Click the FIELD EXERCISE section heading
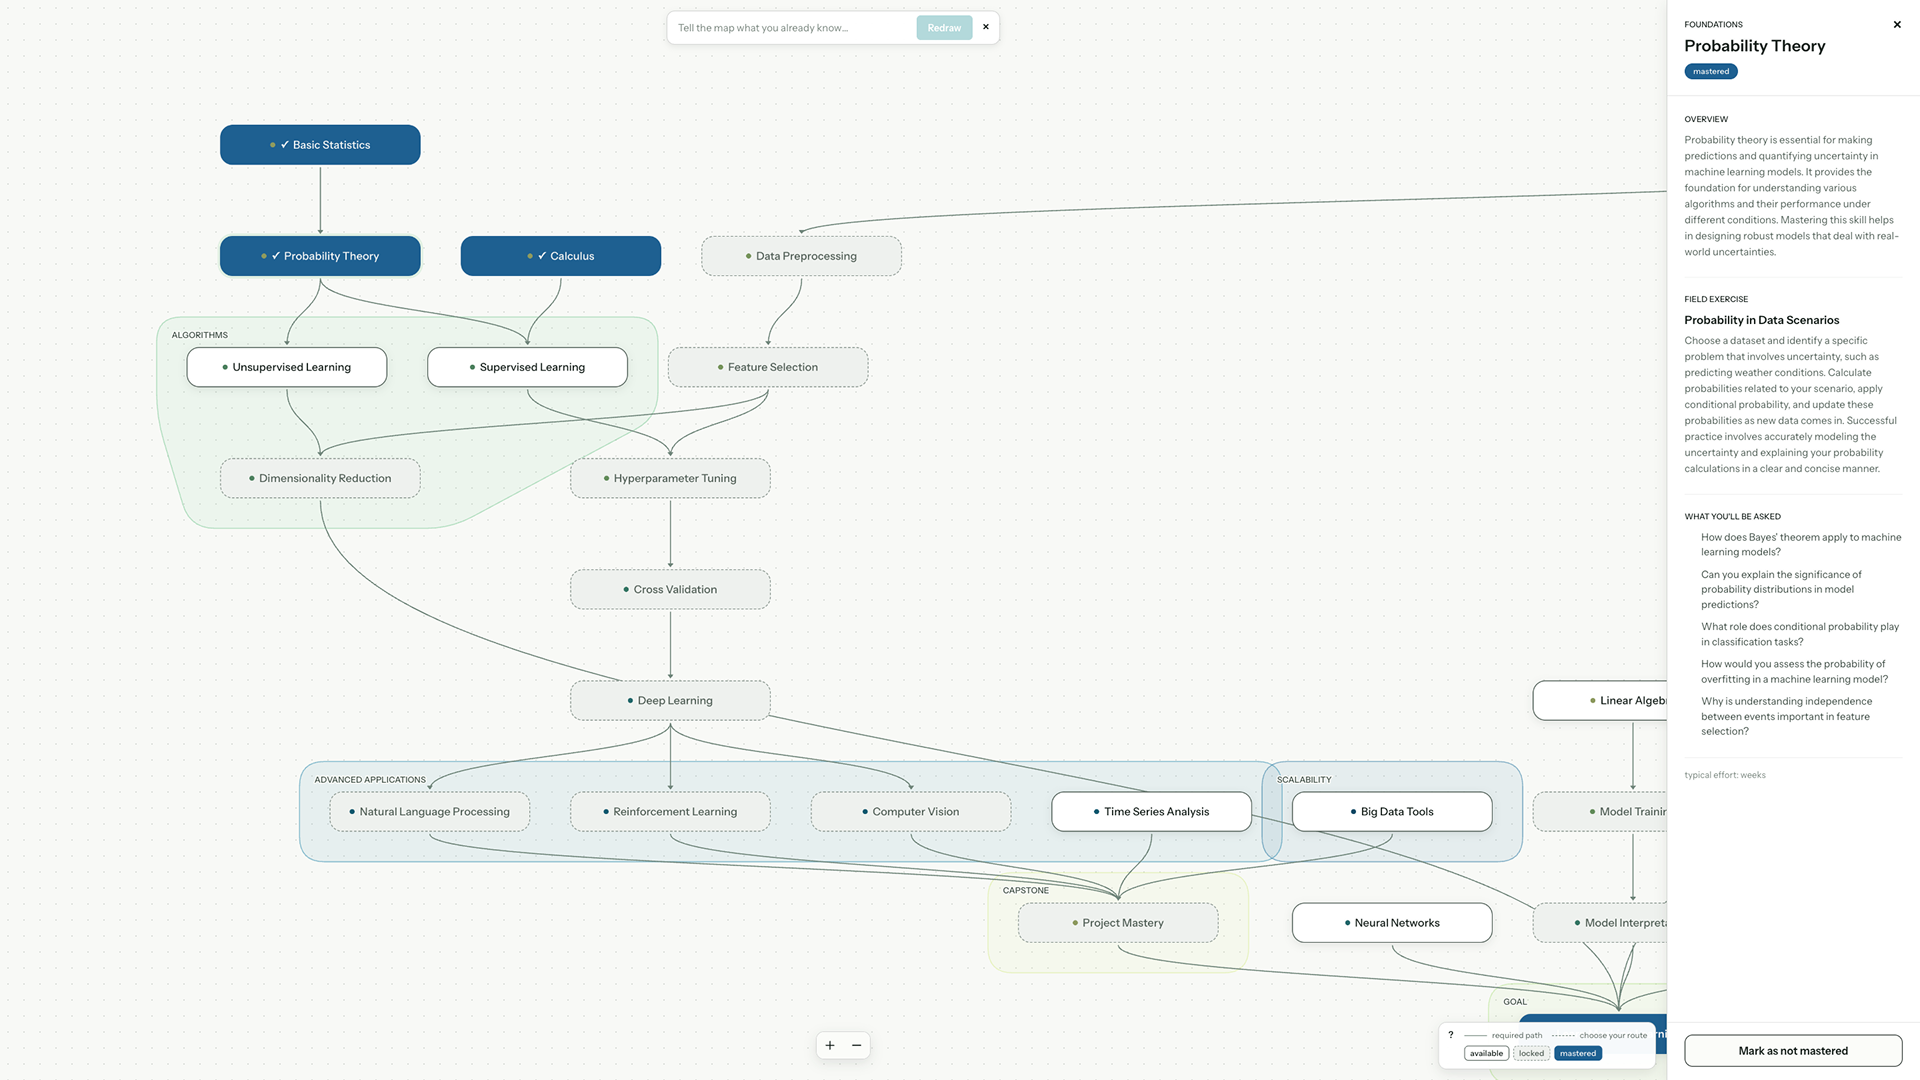The width and height of the screenshot is (1920, 1080). click(1716, 299)
